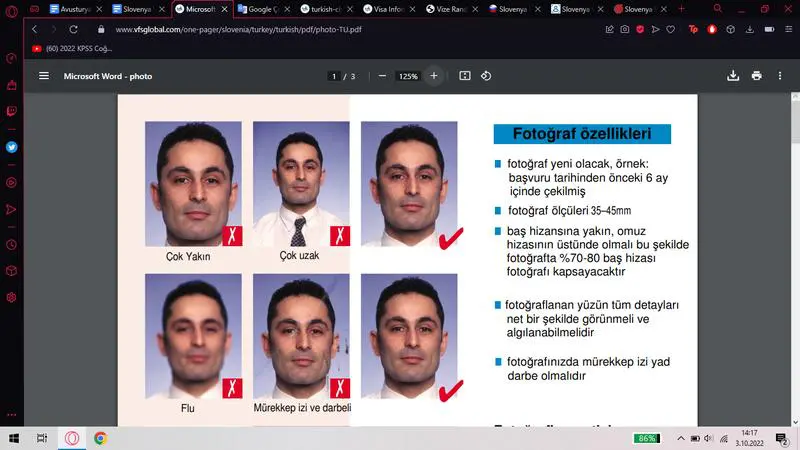
Task: Download the PDF file
Action: coord(733,76)
